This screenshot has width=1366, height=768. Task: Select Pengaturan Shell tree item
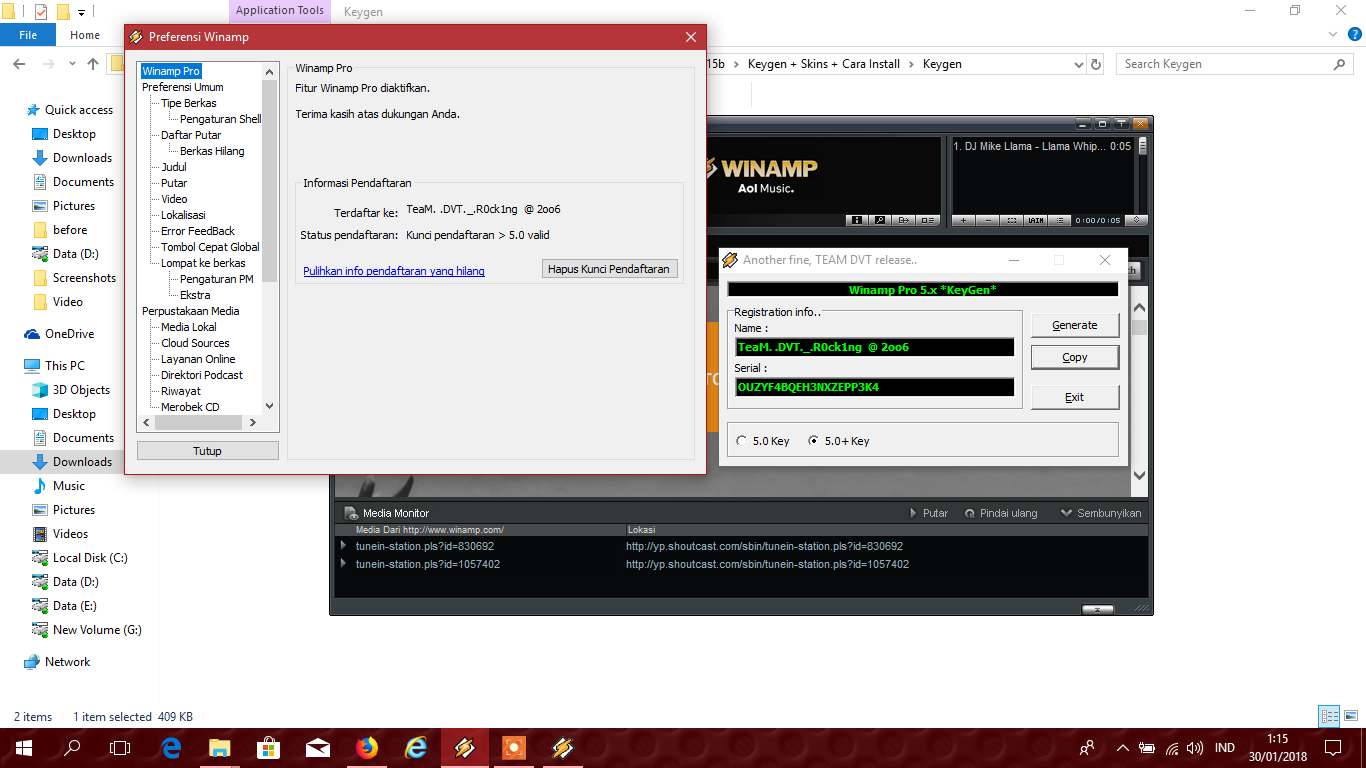tap(220, 119)
